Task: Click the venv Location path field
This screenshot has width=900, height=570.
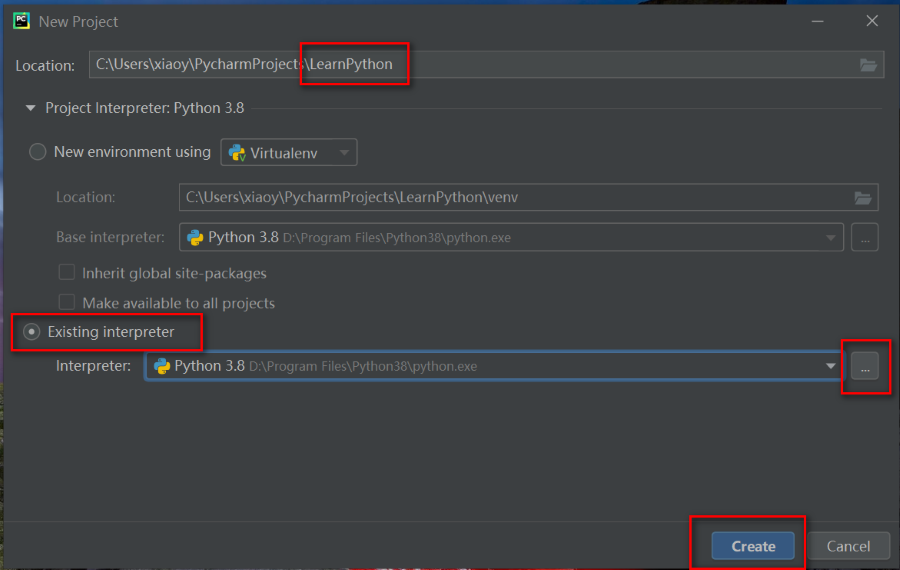Action: coord(528,198)
